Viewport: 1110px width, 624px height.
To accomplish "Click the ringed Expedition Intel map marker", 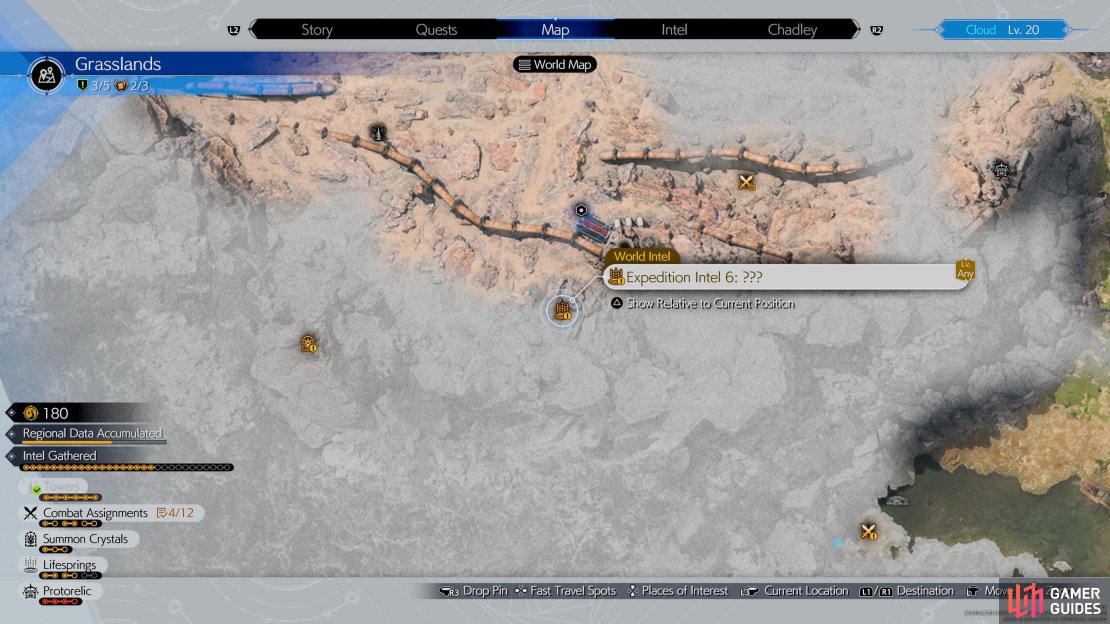I will [563, 310].
